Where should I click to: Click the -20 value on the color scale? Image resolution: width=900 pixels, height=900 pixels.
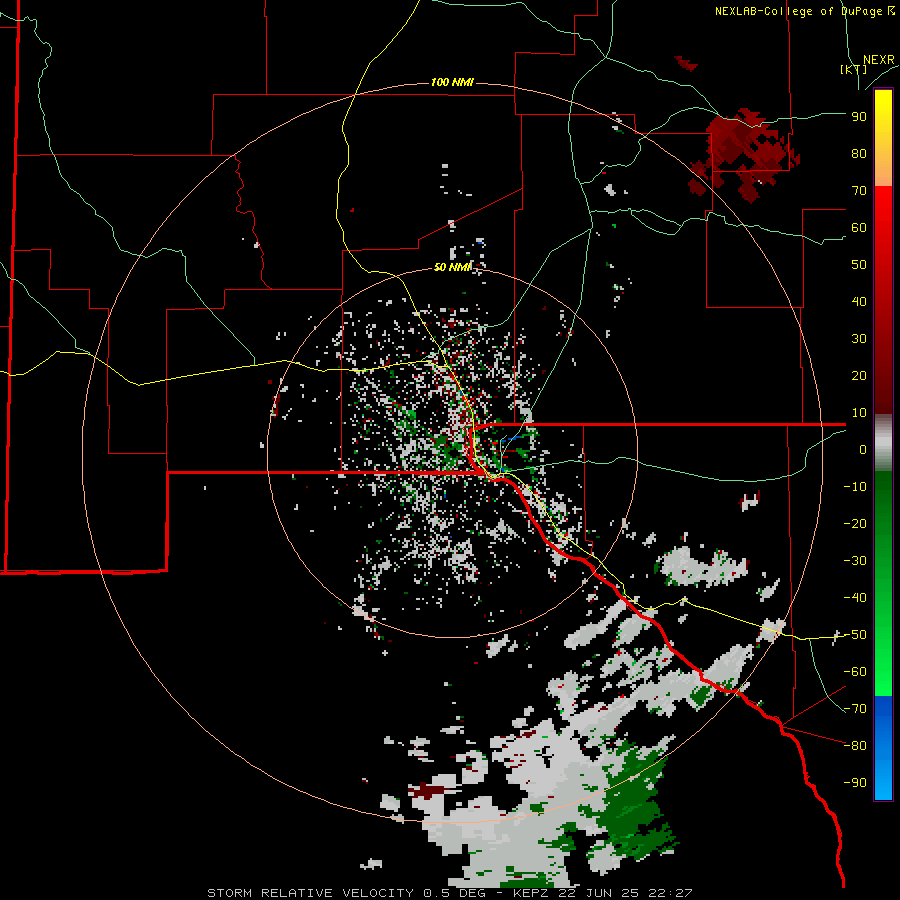pyautogui.click(x=855, y=524)
